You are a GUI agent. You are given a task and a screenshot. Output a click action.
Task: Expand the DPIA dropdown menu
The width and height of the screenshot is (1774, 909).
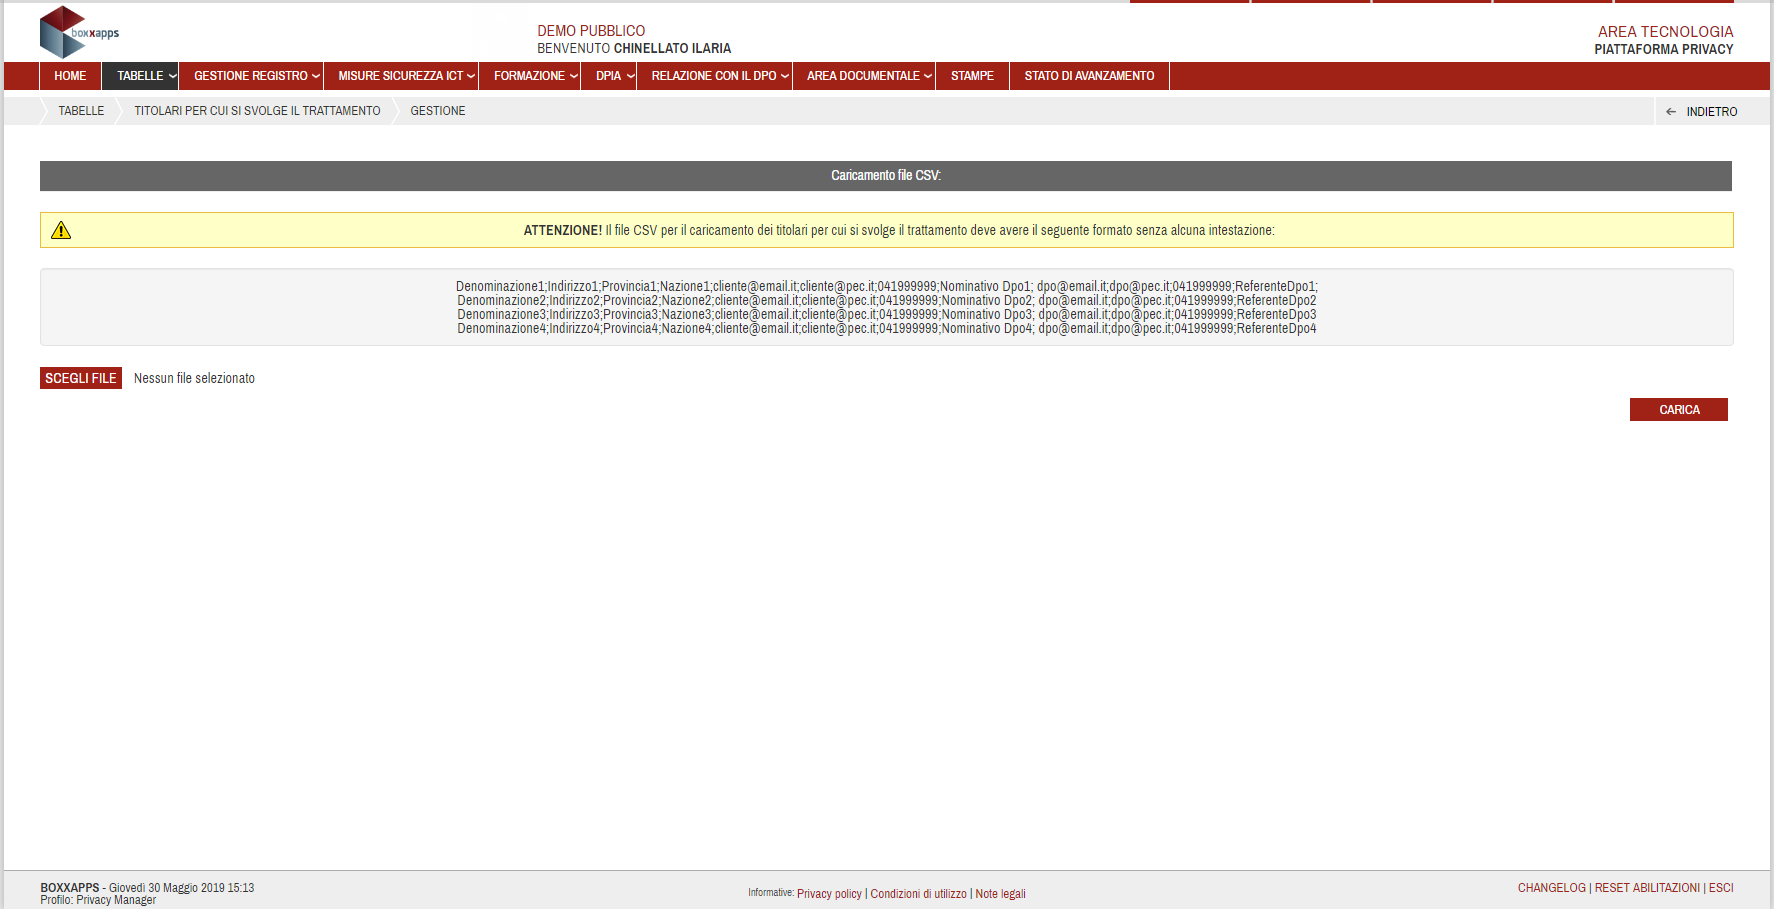pos(609,76)
